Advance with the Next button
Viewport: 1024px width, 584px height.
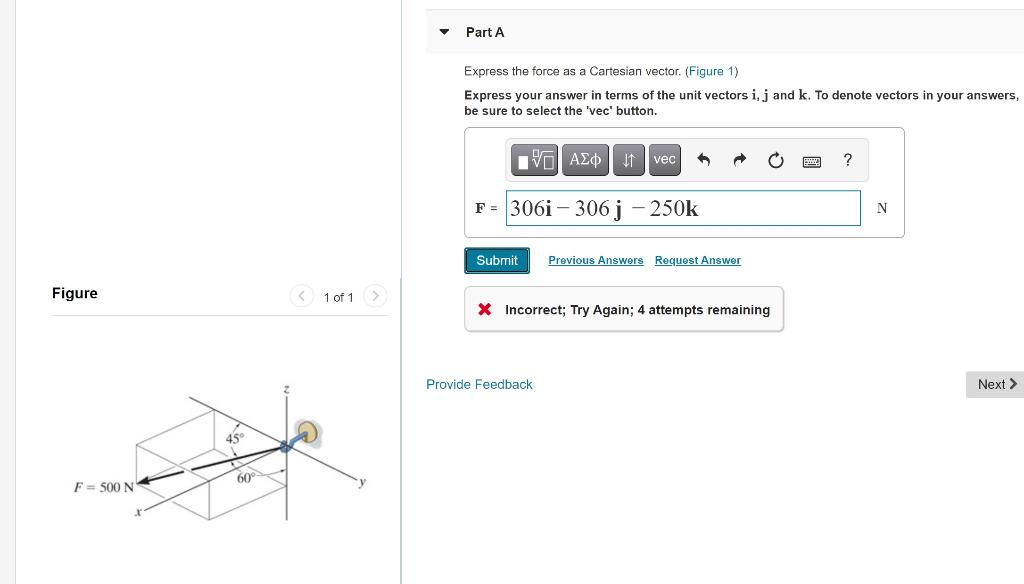click(x=994, y=384)
